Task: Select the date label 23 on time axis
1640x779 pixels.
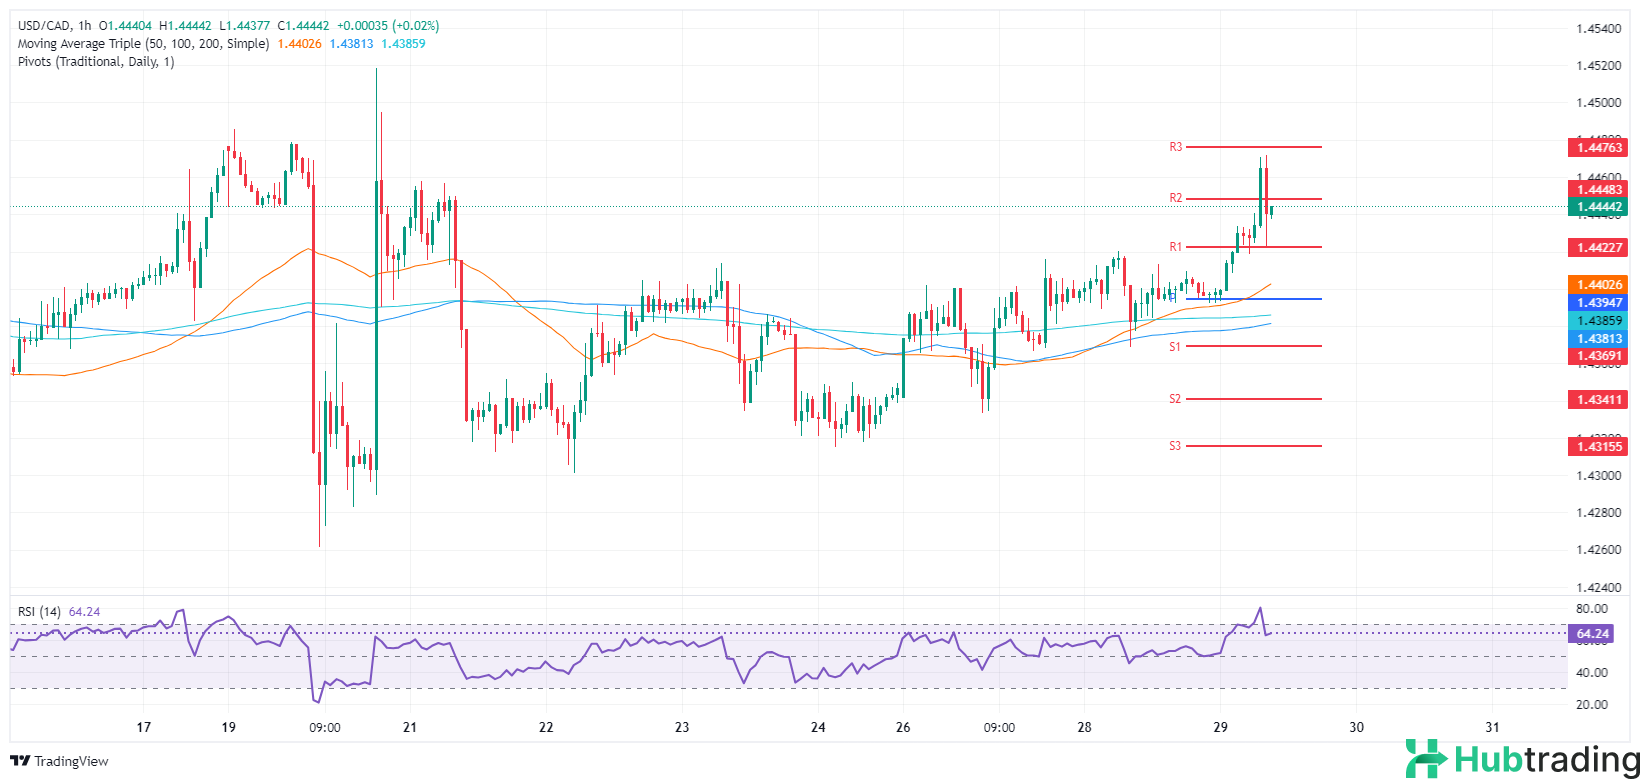Action: click(681, 727)
